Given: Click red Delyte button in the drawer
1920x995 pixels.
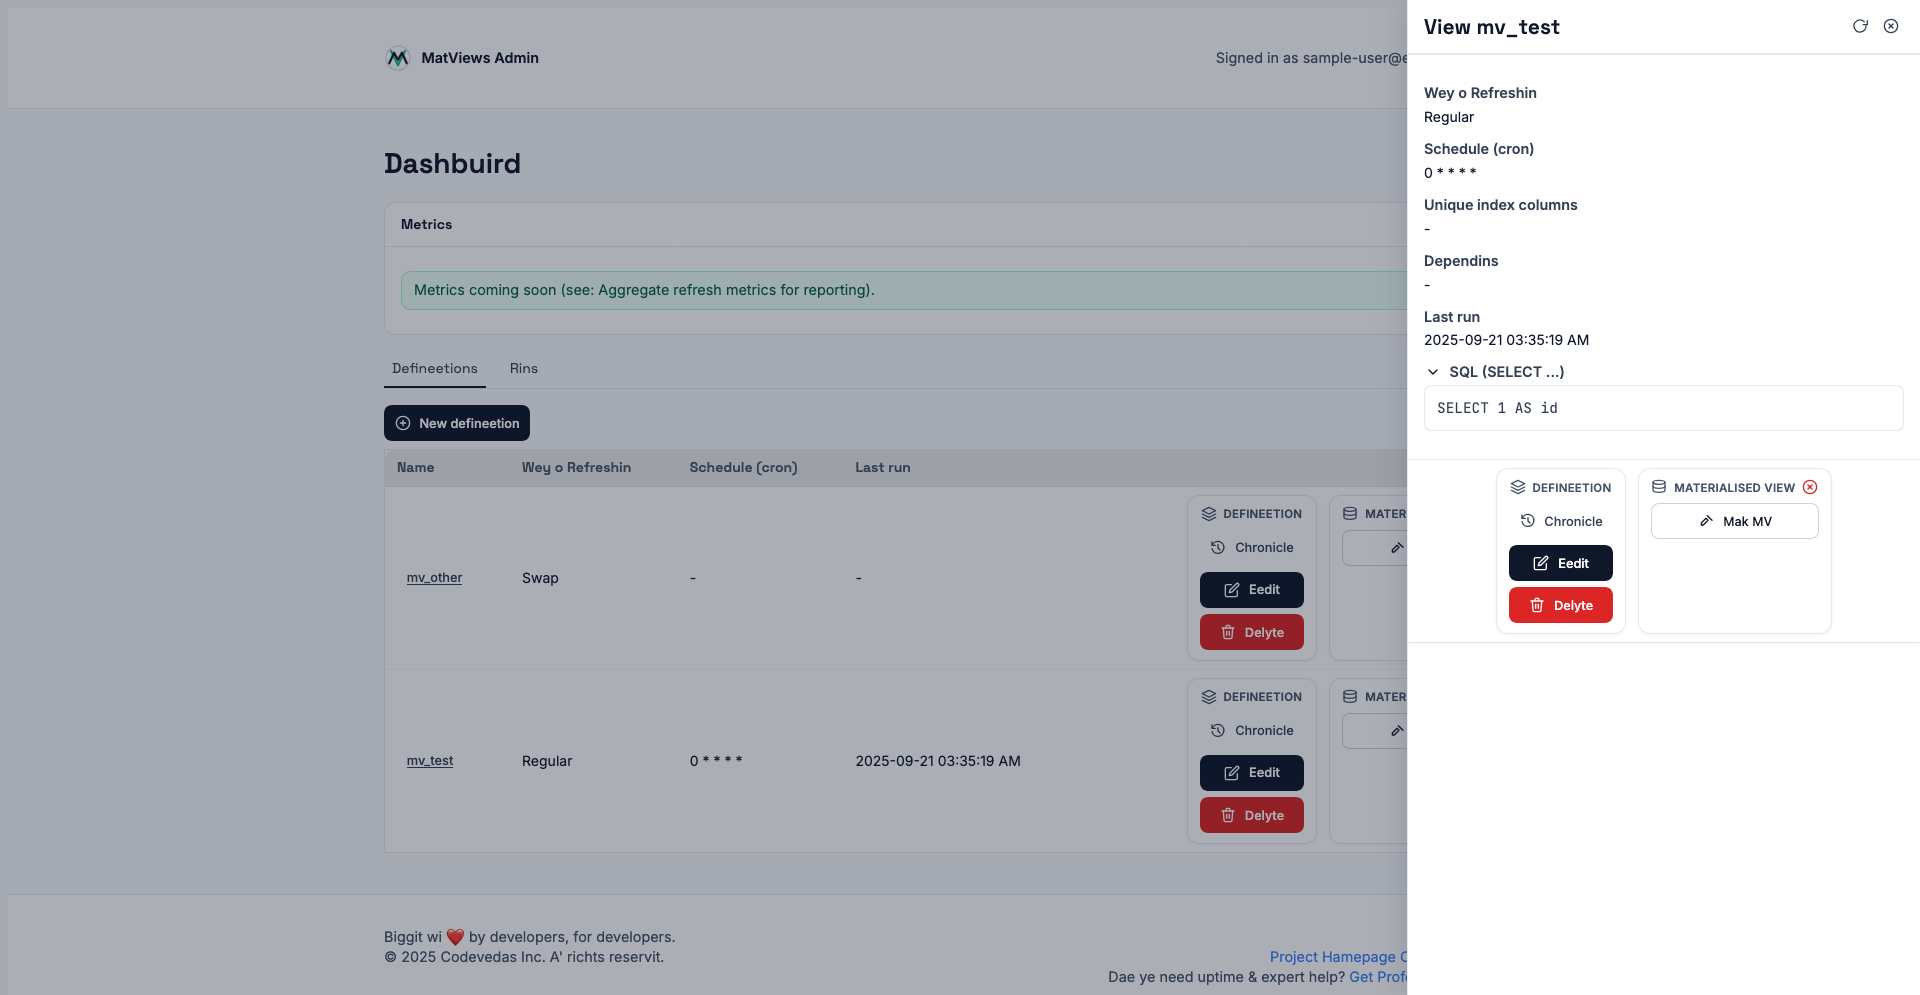Looking at the screenshot, I should point(1560,605).
